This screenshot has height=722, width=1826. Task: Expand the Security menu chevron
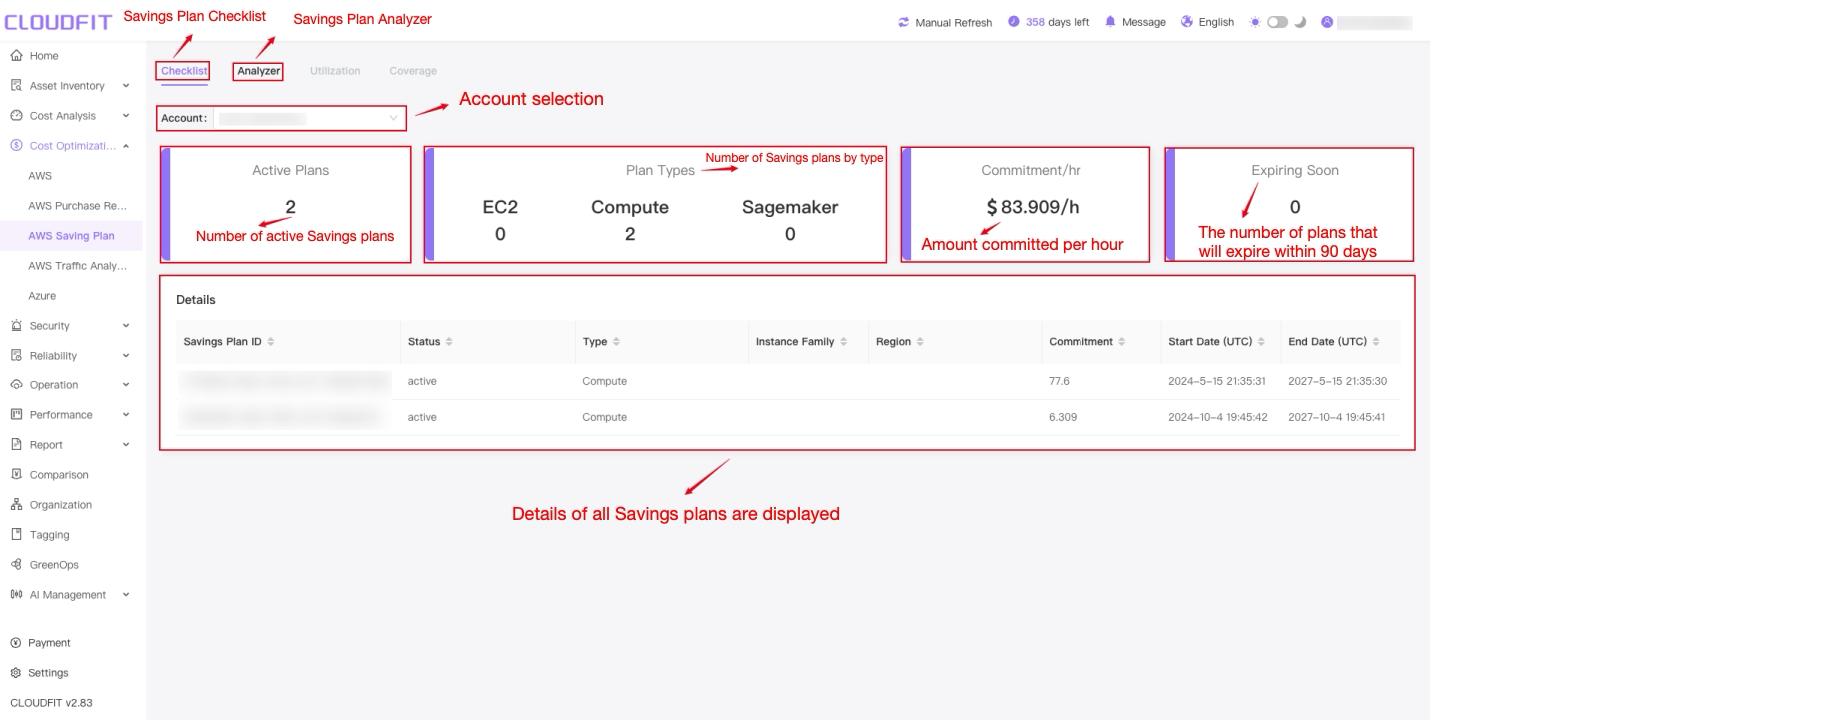click(126, 326)
